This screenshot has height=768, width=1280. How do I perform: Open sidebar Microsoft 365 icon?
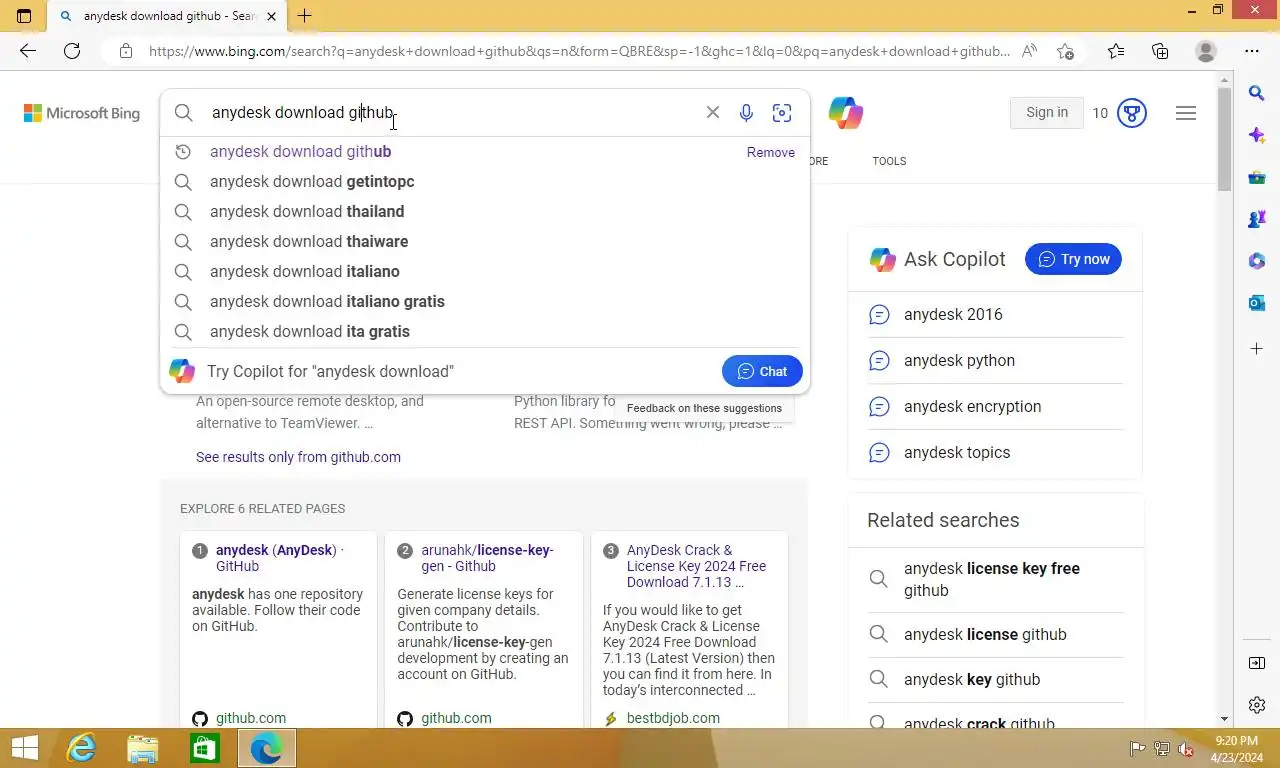click(1257, 261)
